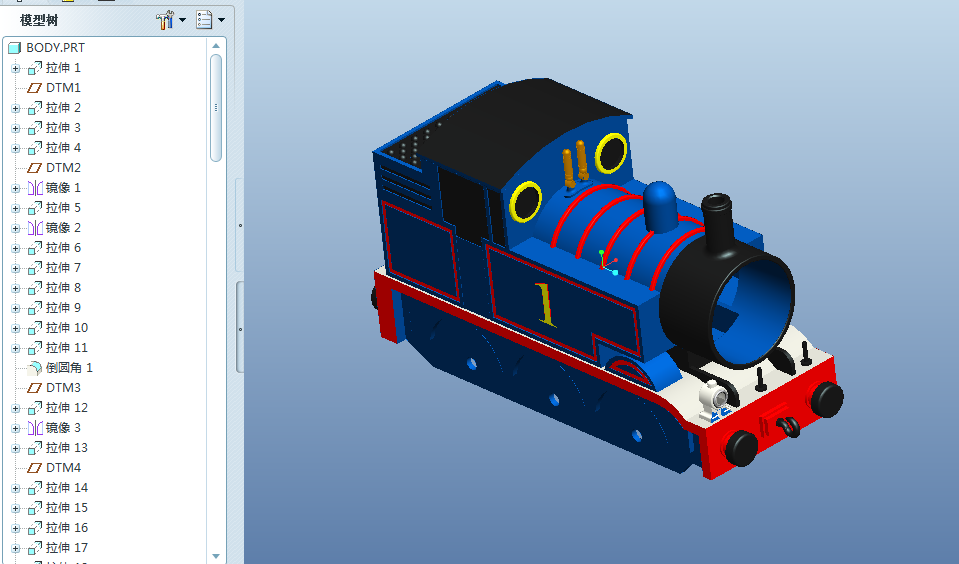Expand the 镜像 2 feature node

click(15, 229)
